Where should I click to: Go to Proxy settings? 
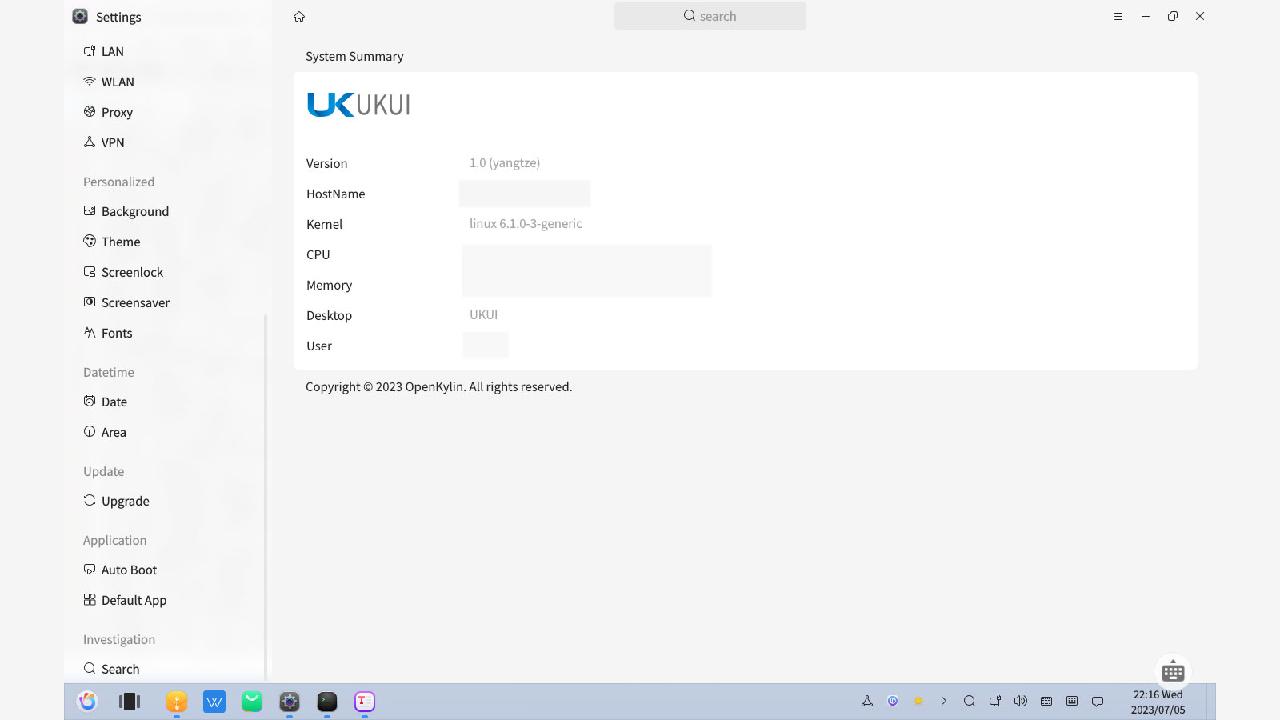pyautogui.click(x=116, y=112)
